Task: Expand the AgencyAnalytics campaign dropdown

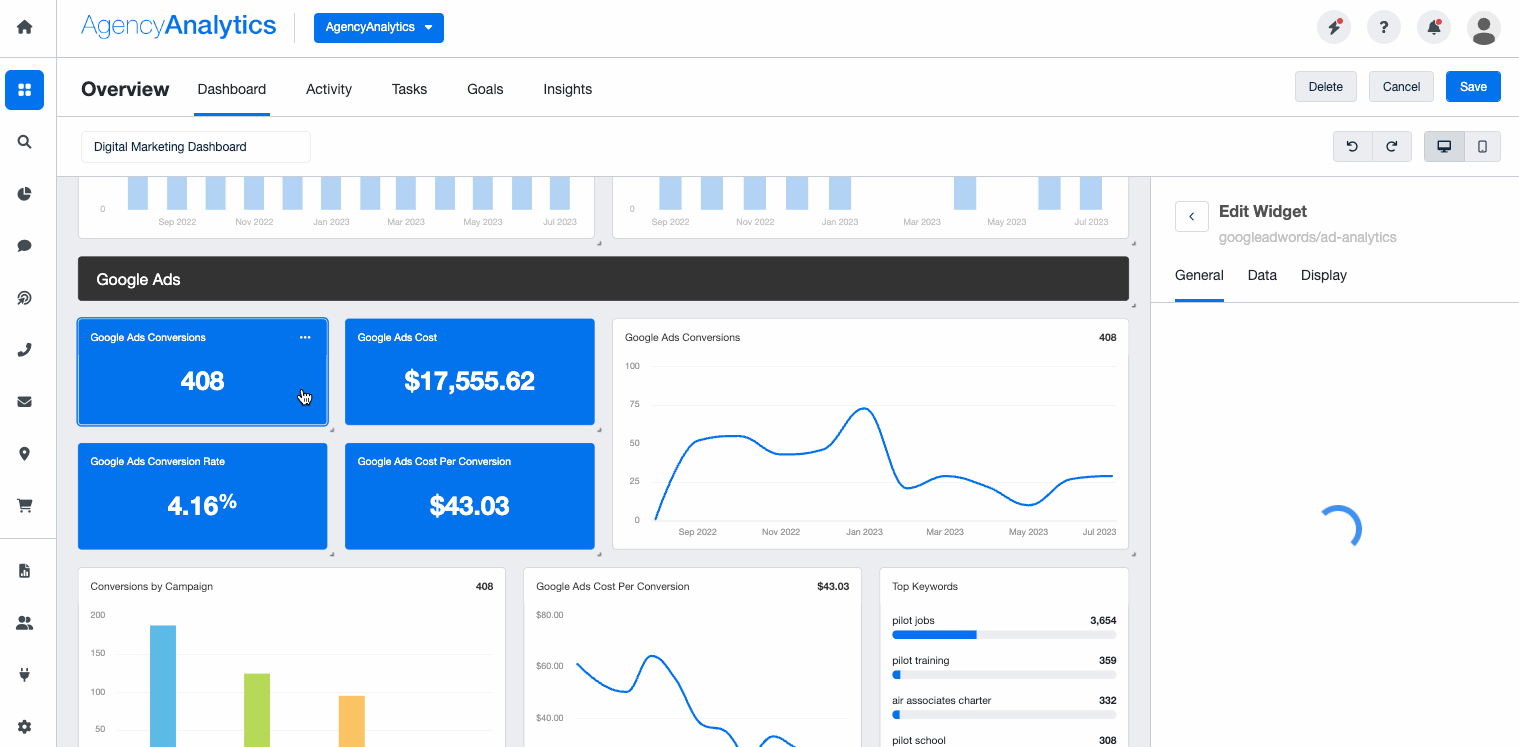Action: click(378, 28)
